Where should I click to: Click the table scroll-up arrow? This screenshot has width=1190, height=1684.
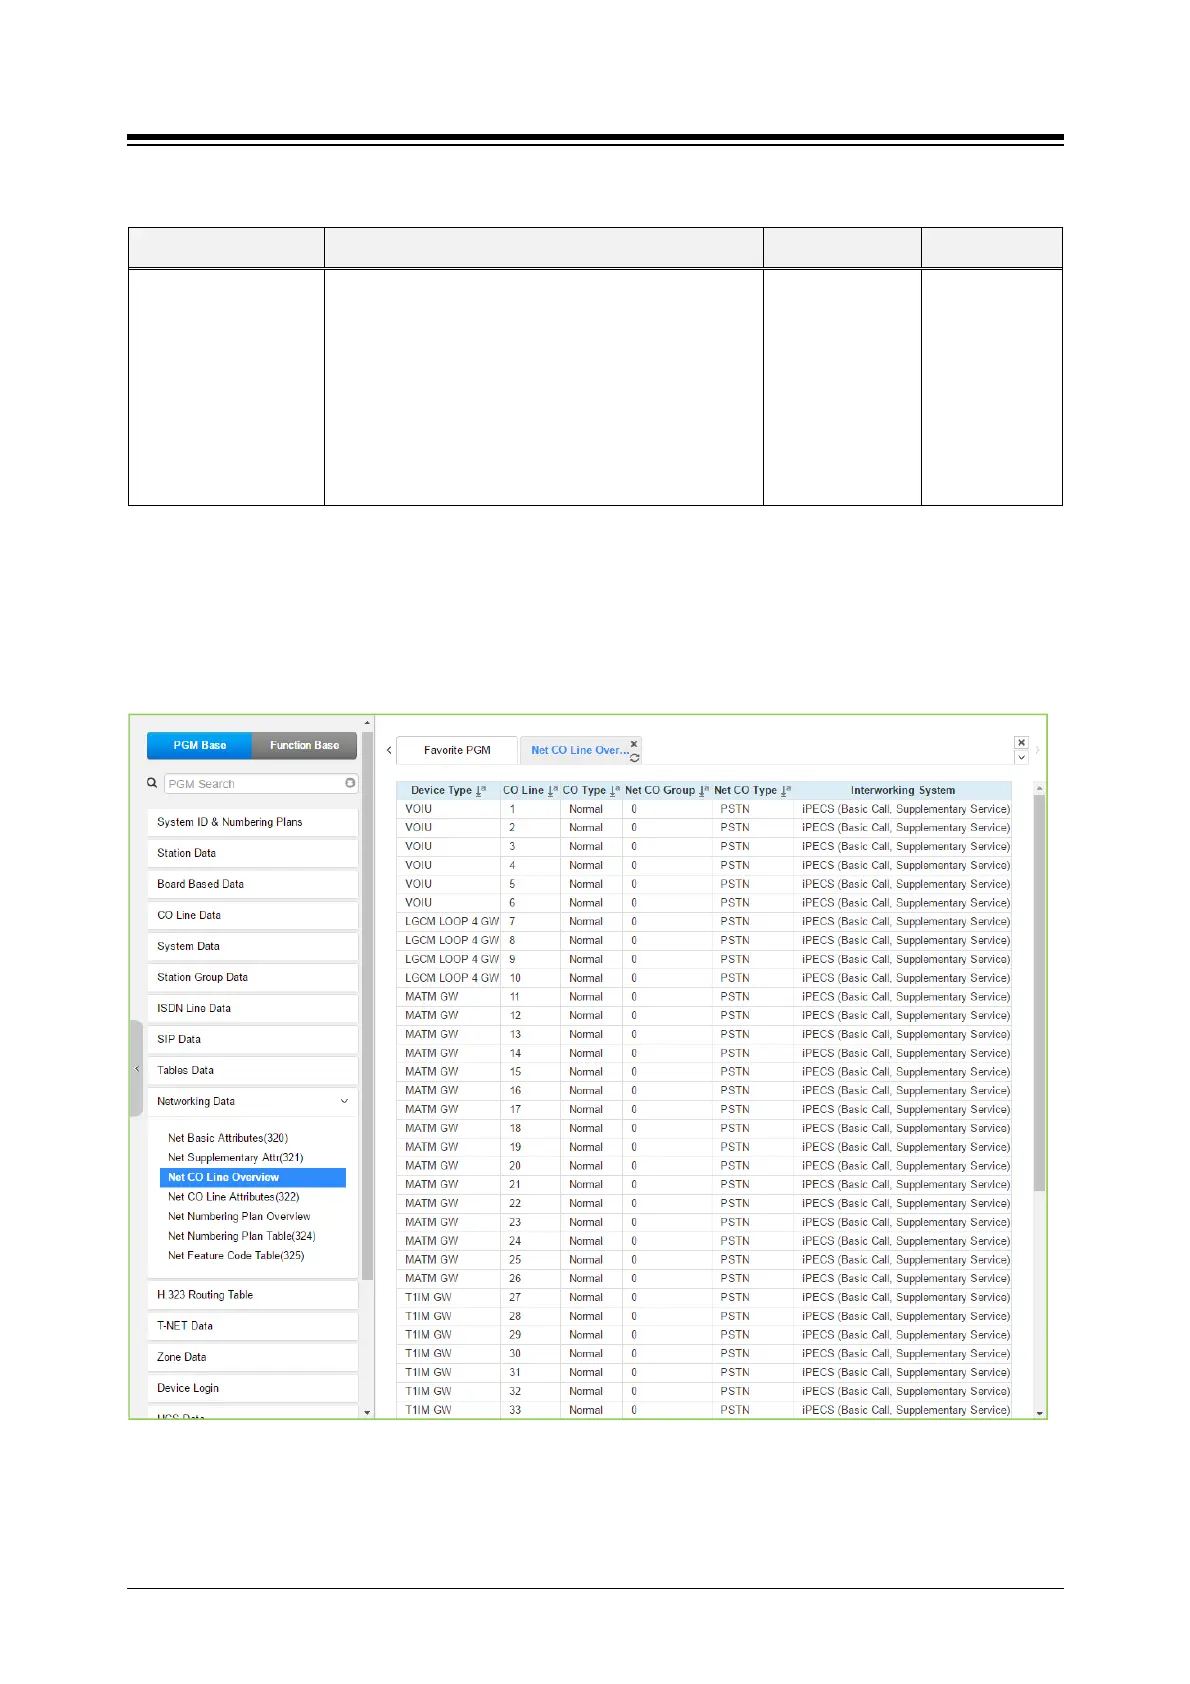pyautogui.click(x=1039, y=788)
